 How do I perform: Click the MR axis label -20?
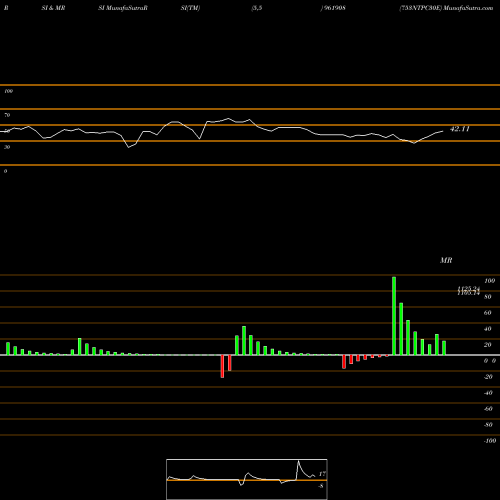click(x=488, y=377)
